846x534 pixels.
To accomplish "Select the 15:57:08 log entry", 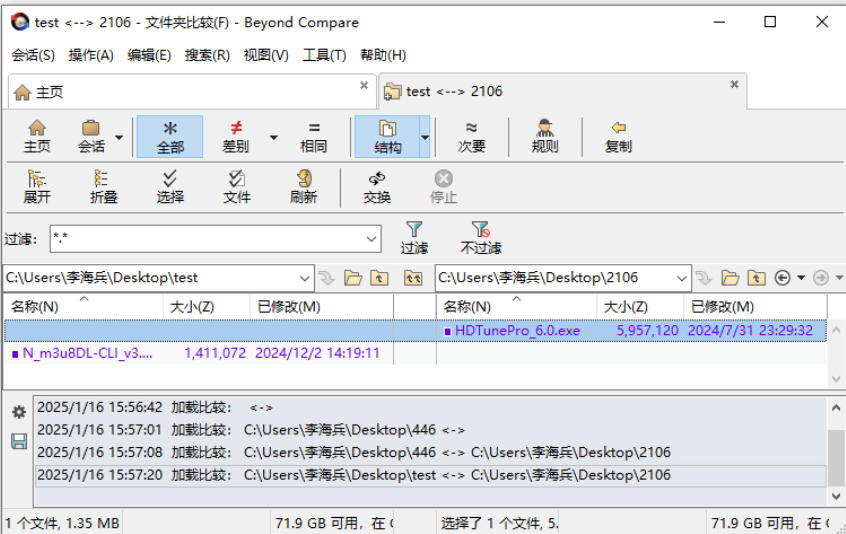I will tap(431, 453).
